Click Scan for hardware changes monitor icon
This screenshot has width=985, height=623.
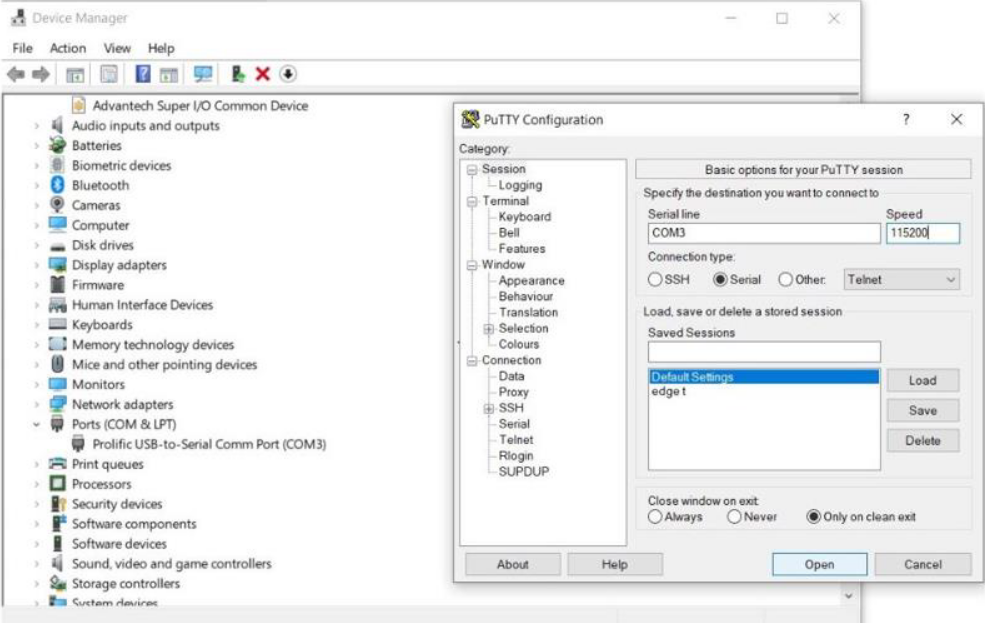point(203,74)
